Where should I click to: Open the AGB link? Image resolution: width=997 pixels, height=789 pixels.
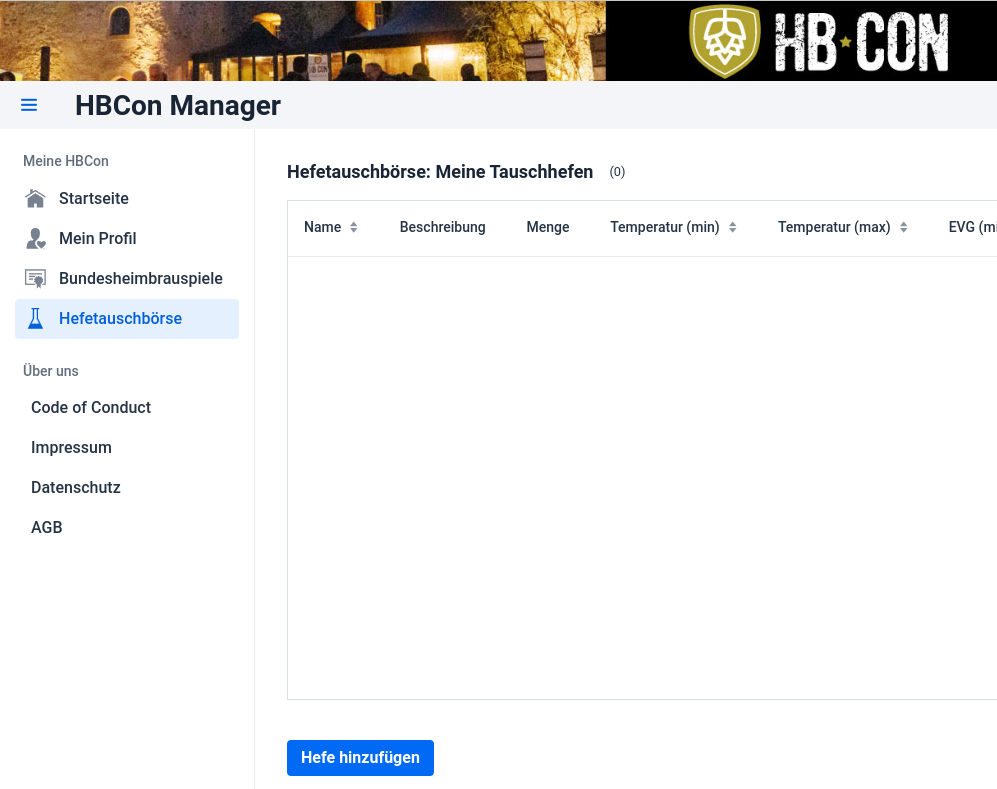pyautogui.click(x=47, y=527)
